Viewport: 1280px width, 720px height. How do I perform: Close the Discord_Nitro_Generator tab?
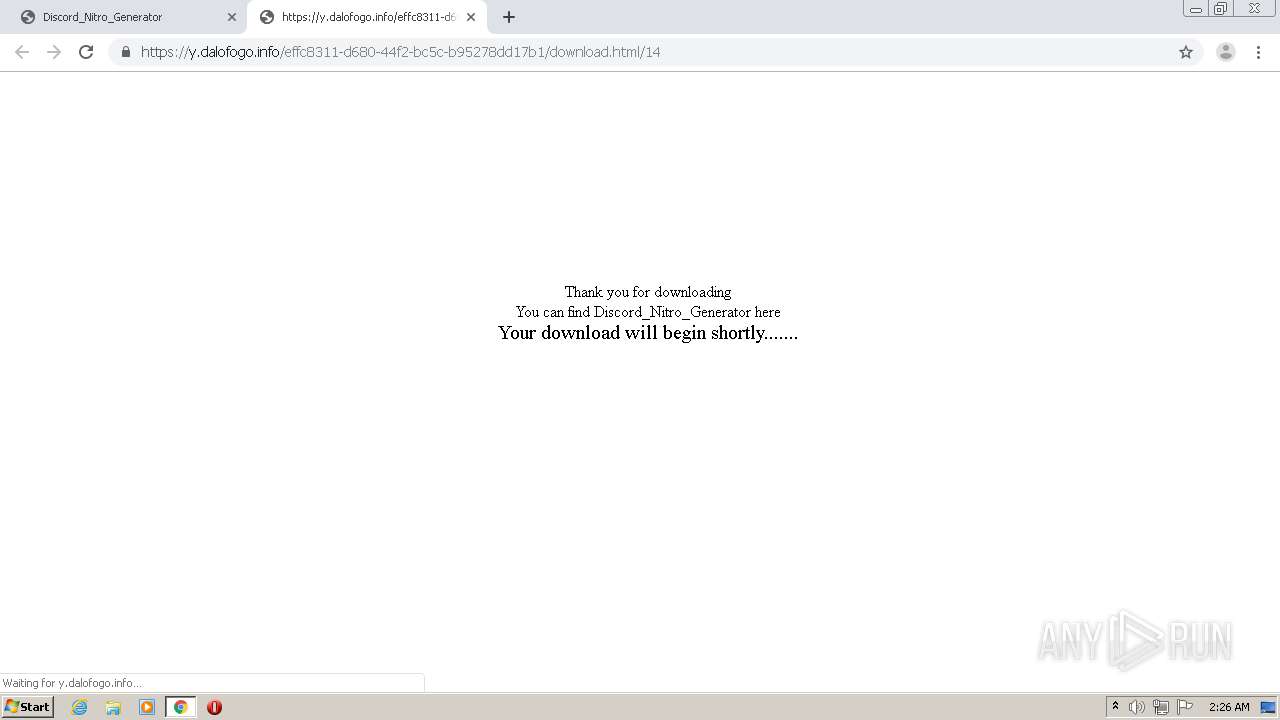[x=232, y=17]
